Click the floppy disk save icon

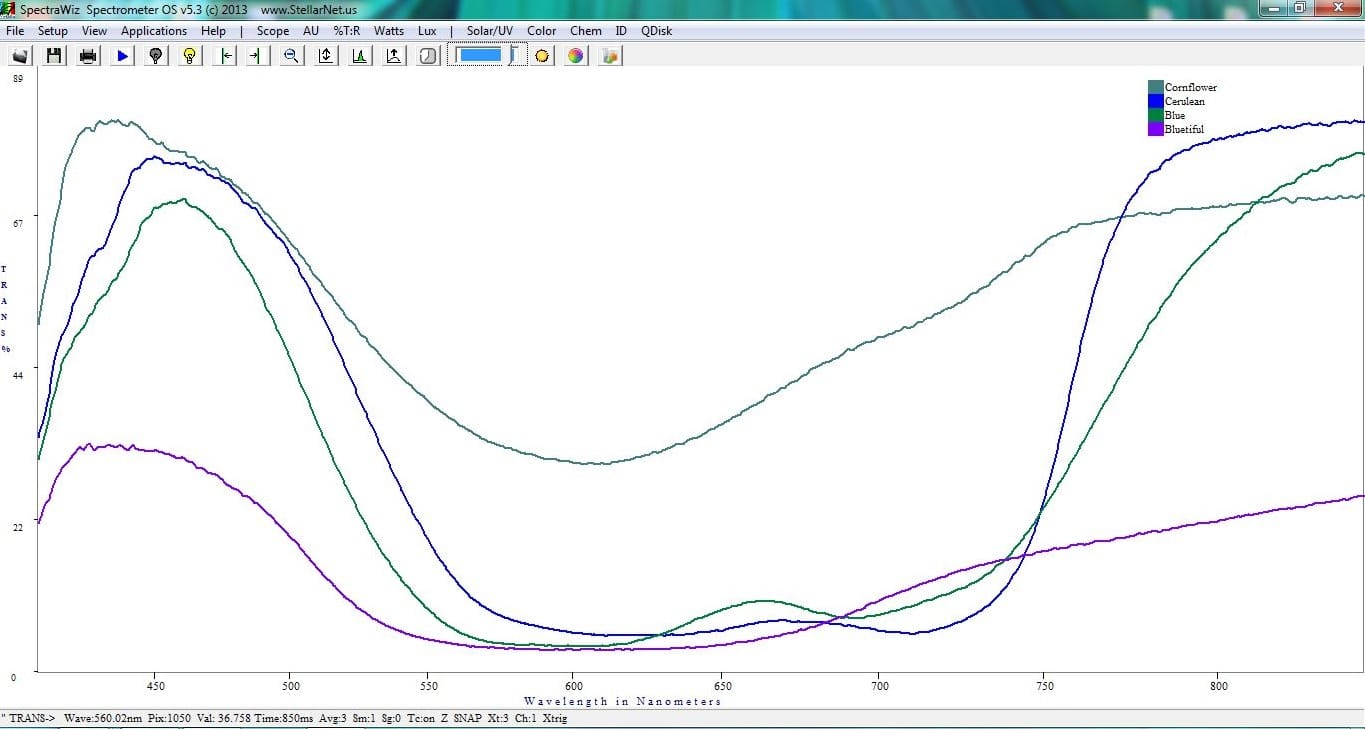coord(54,56)
